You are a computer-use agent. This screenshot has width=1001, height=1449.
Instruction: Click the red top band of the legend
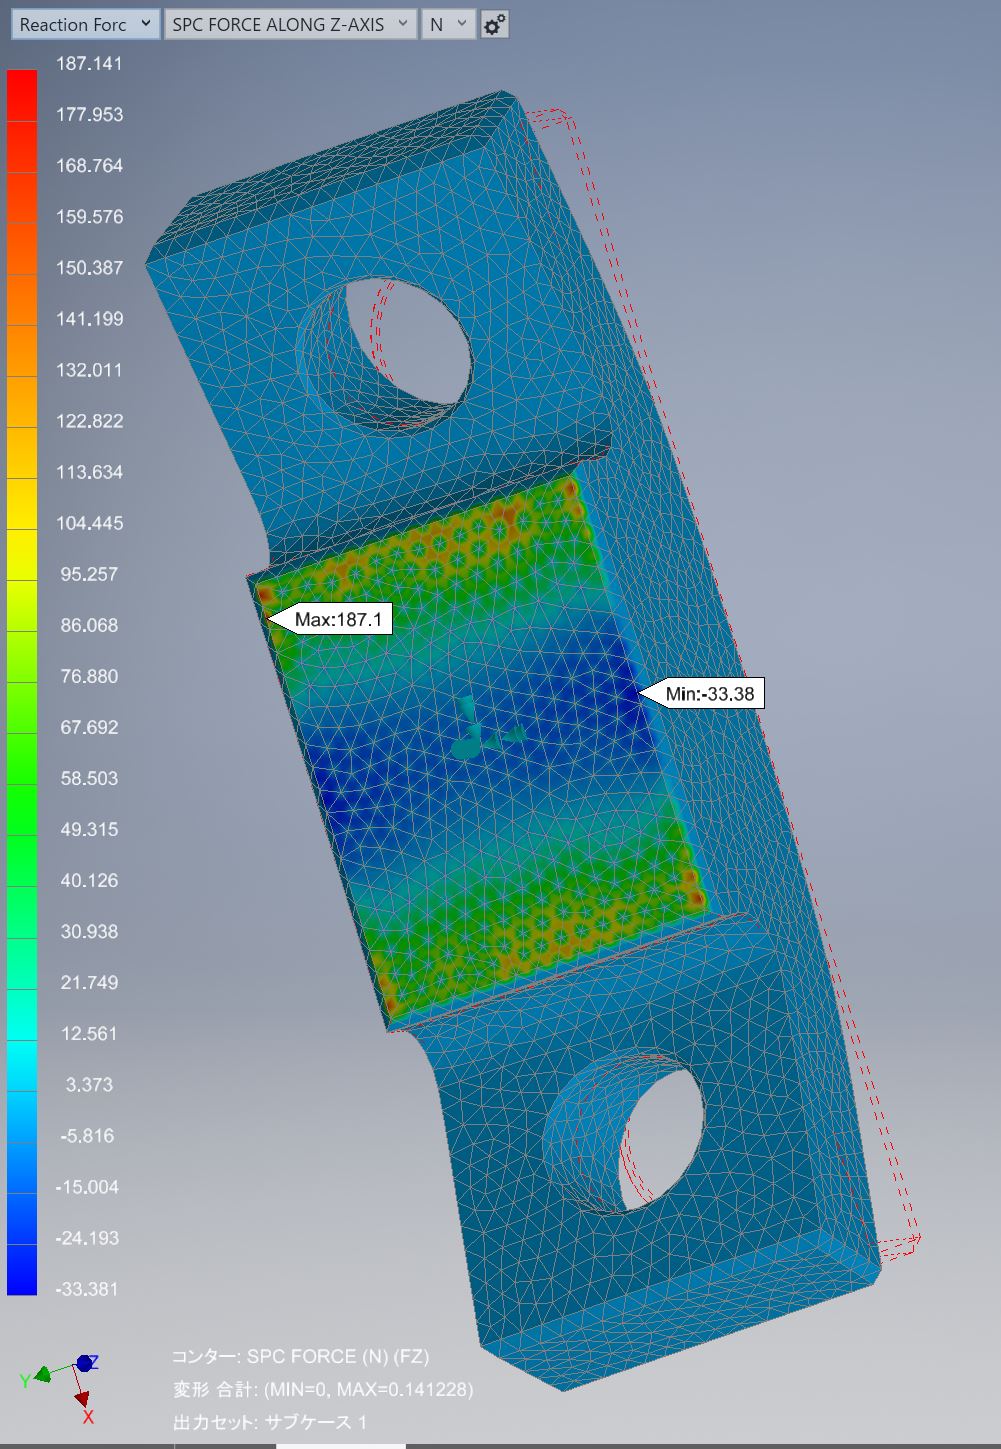22,96
